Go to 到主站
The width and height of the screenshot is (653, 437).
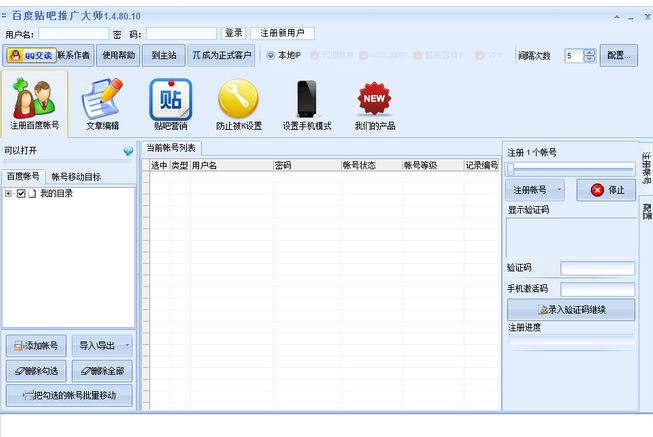pyautogui.click(x=164, y=55)
